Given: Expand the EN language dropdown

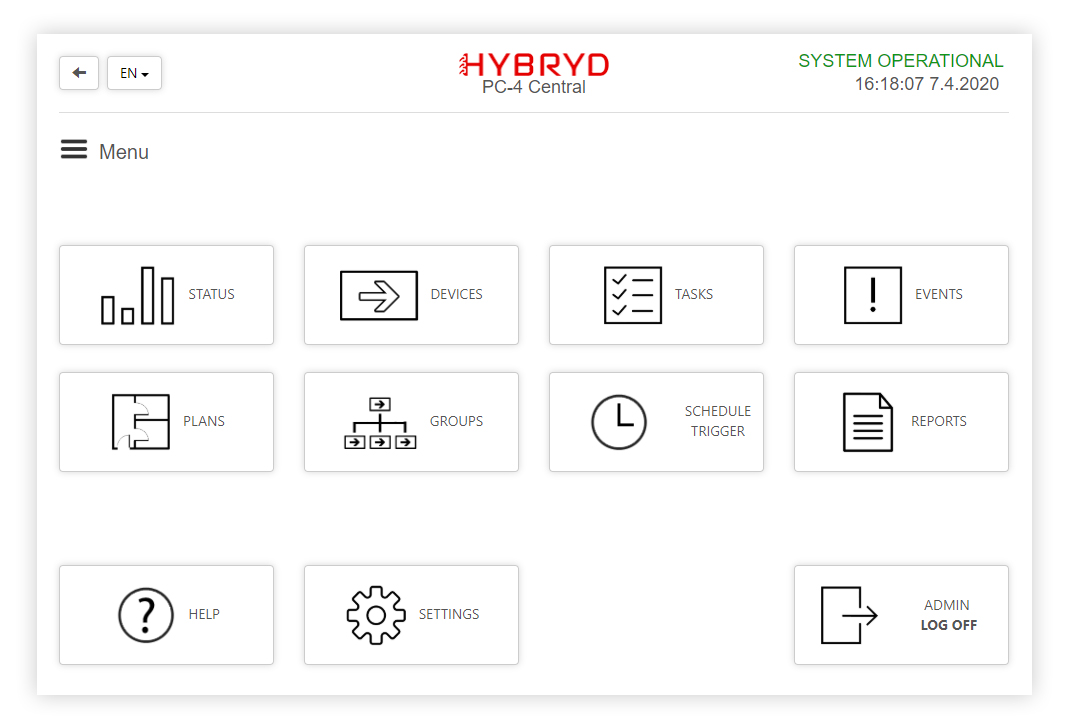Looking at the screenshot, I should (134, 73).
